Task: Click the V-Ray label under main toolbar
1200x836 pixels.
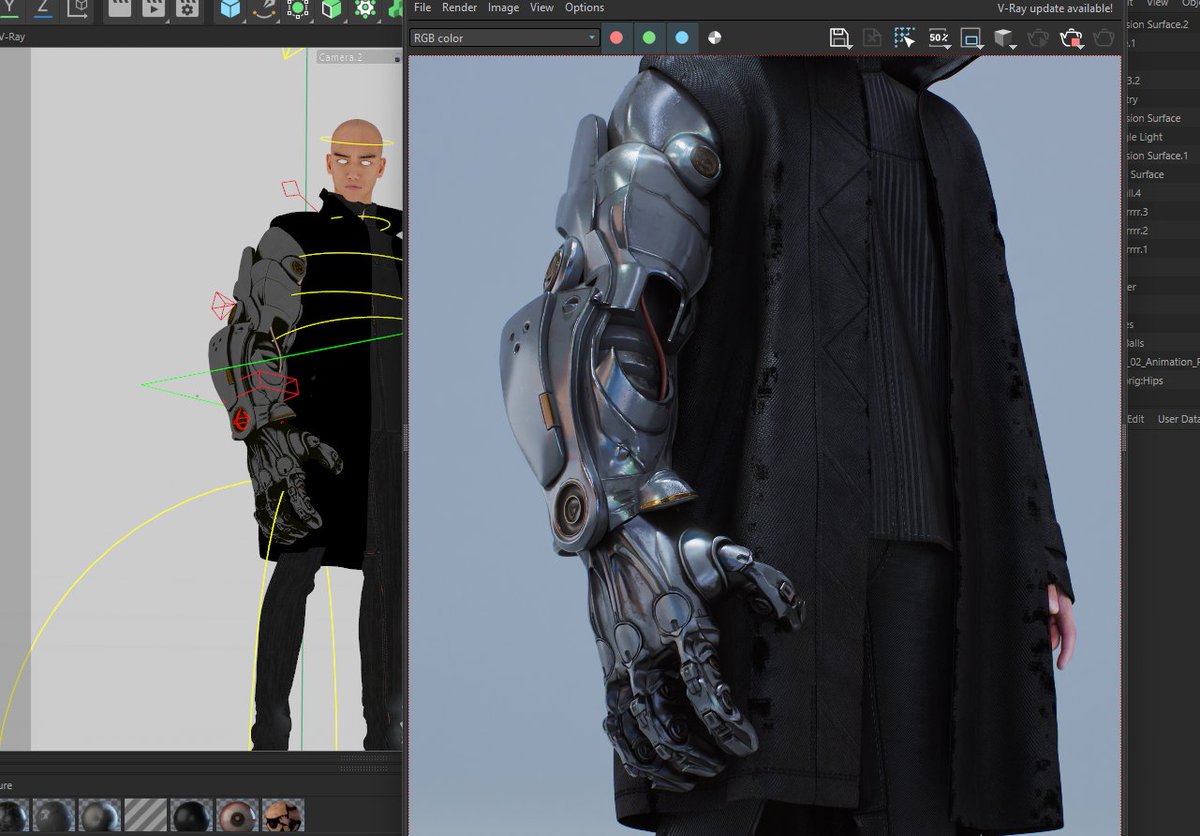Action: coord(12,36)
